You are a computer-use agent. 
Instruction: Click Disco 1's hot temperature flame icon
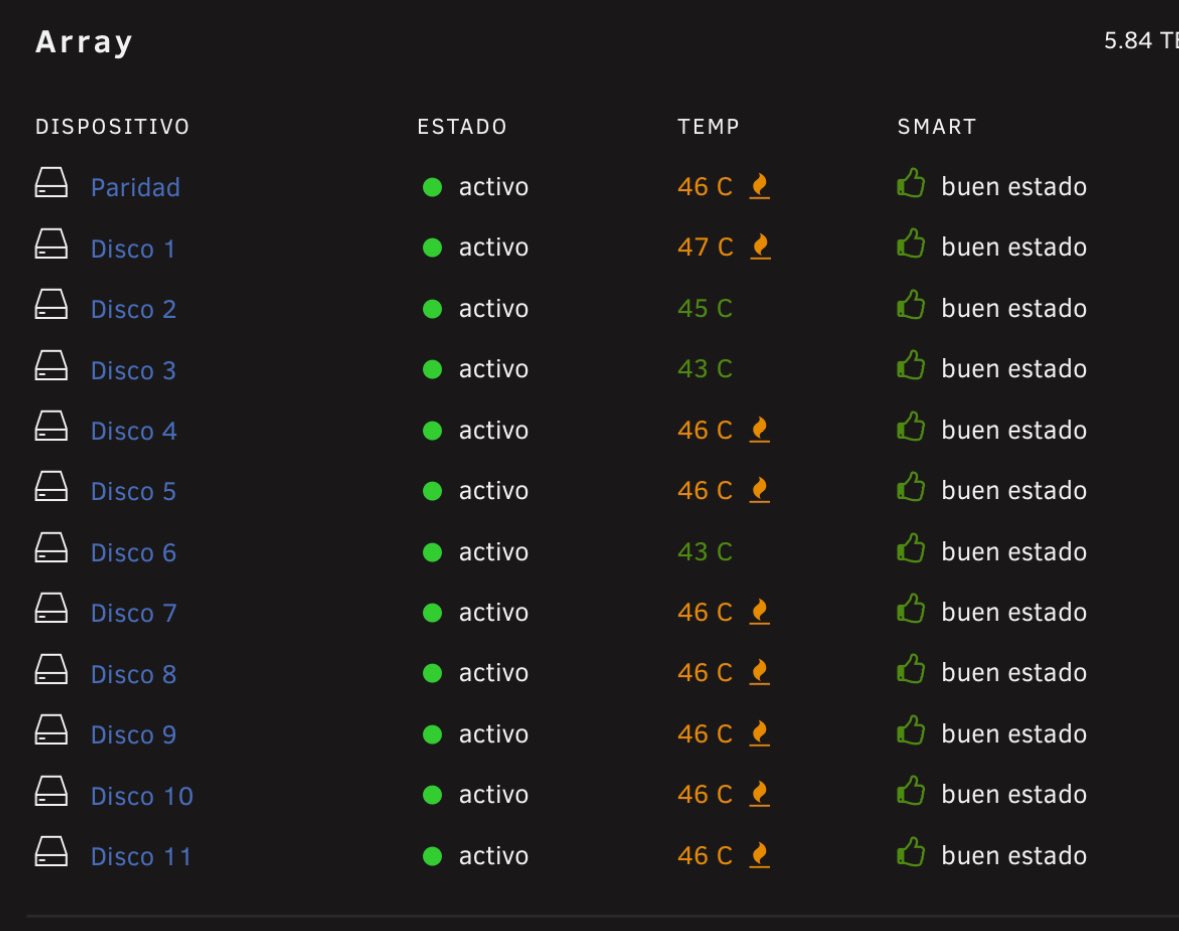[760, 247]
